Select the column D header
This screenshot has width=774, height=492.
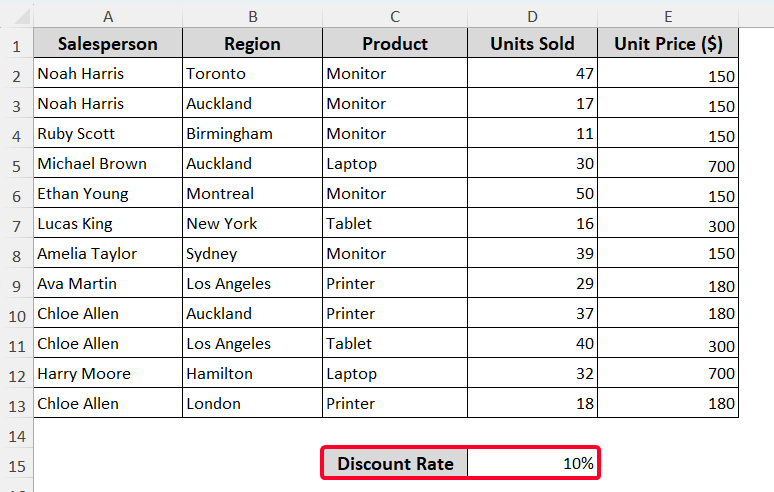532,15
